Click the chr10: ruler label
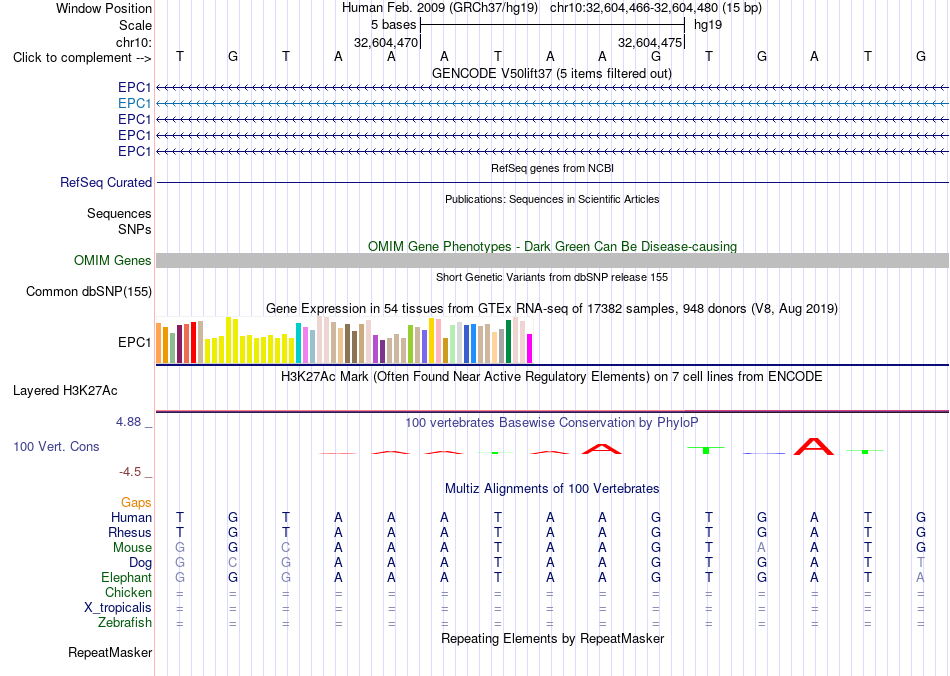Screen dimensions: 950x676 (x=134, y=42)
